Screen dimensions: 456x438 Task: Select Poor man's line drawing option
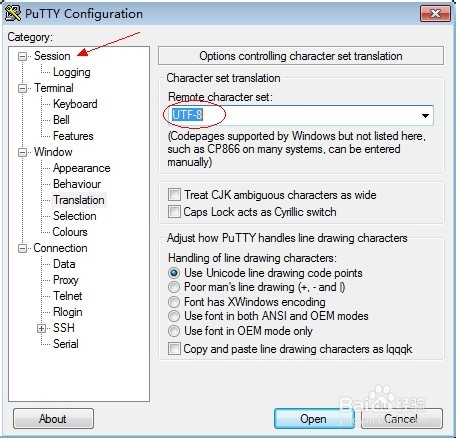(x=174, y=287)
